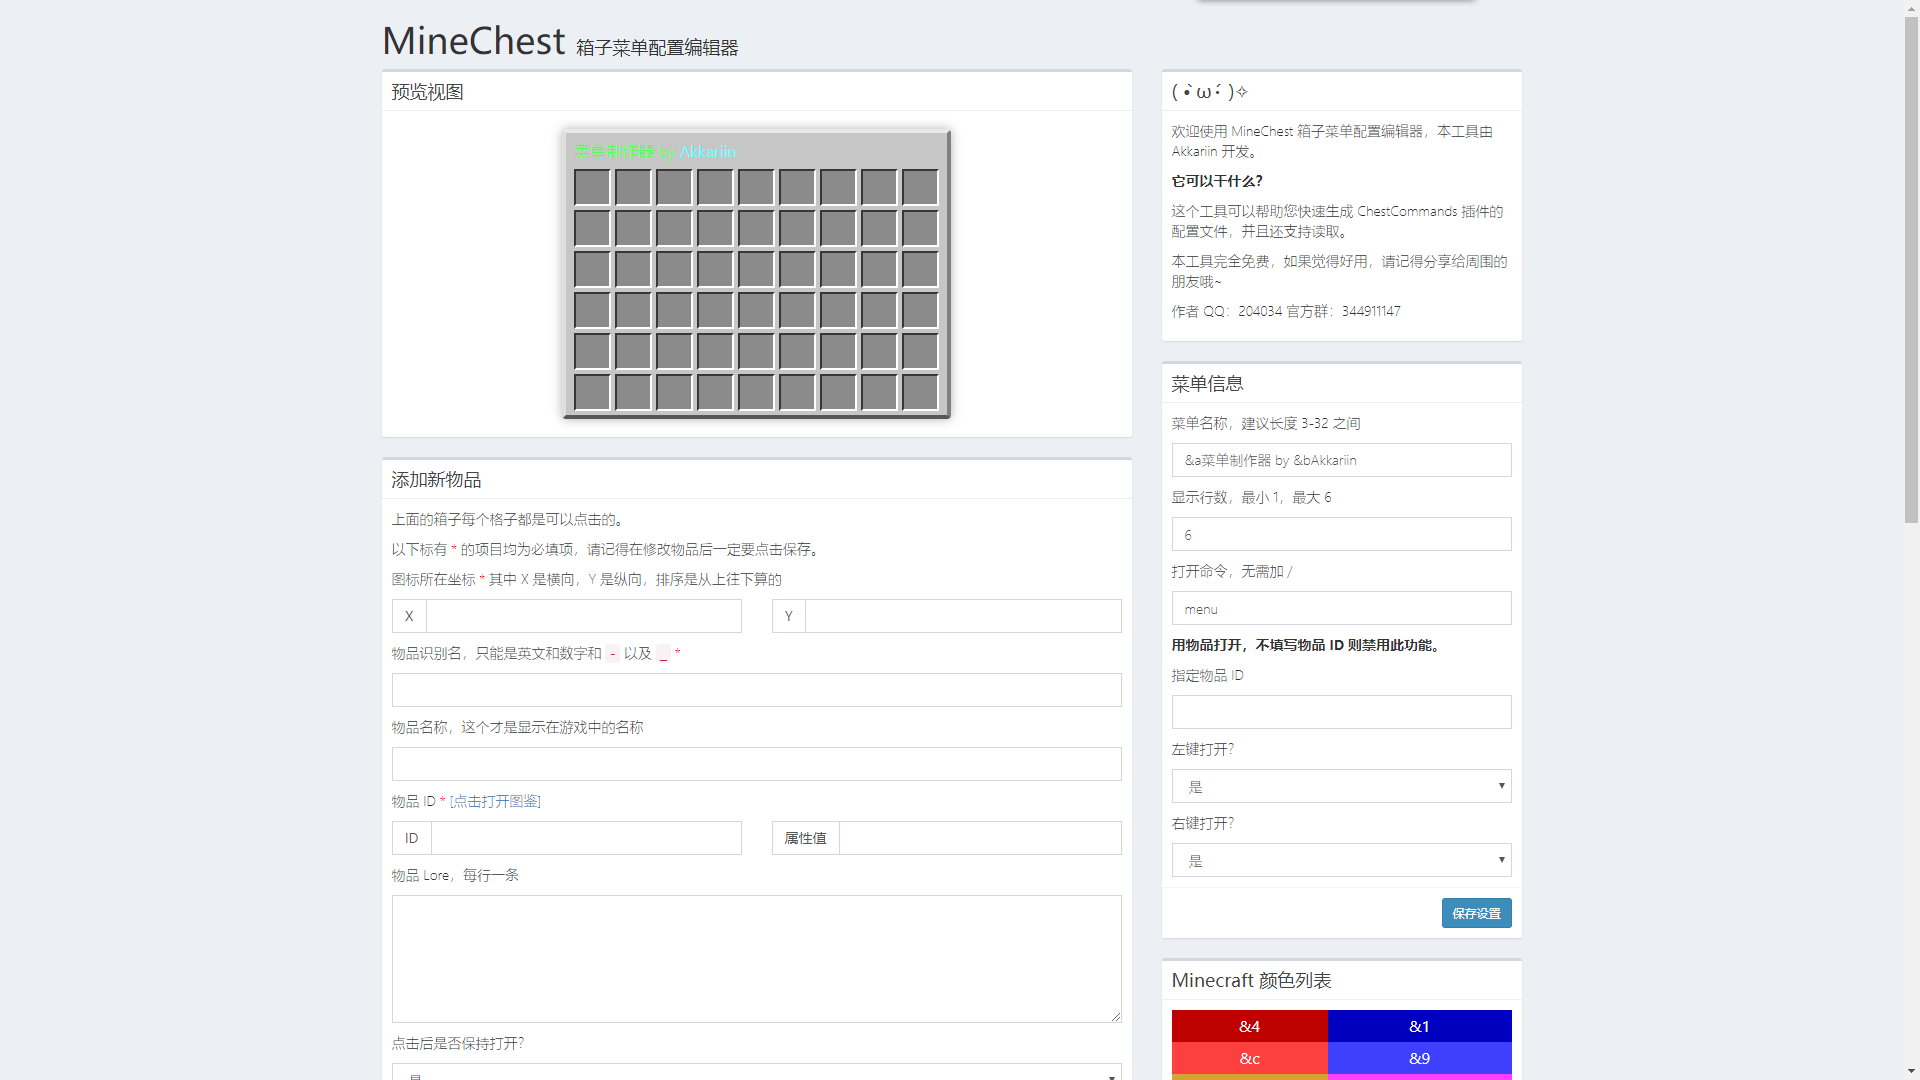Click bottom-left slot of chest grid
Image resolution: width=1920 pixels, height=1080 pixels.
[x=592, y=392]
